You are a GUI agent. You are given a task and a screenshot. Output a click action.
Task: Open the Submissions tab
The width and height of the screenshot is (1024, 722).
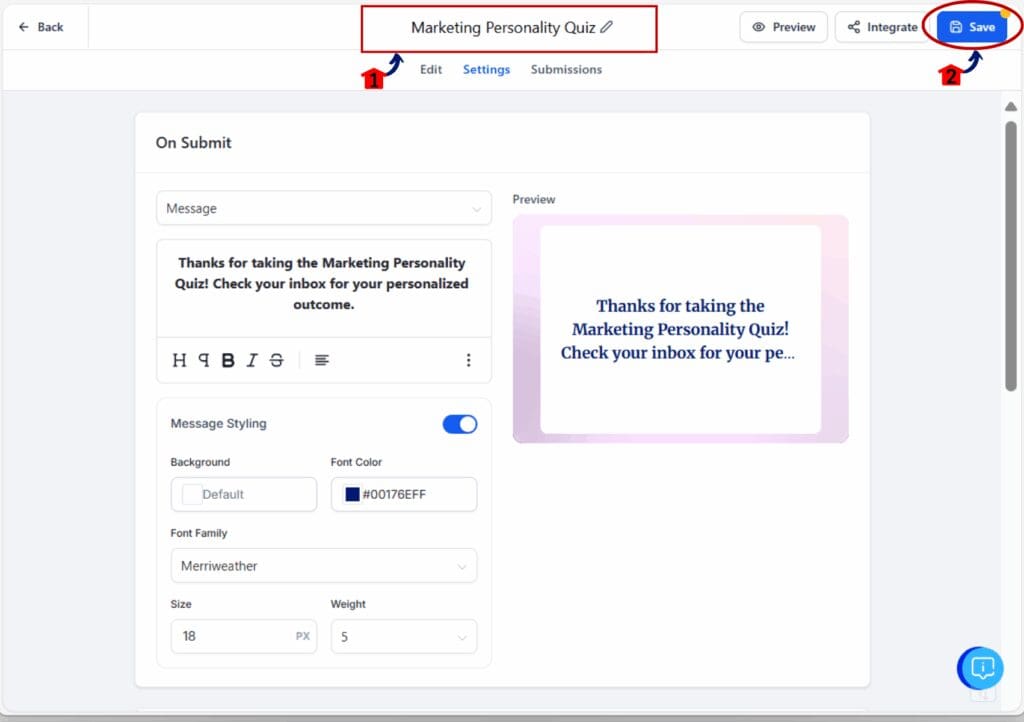[x=566, y=70]
